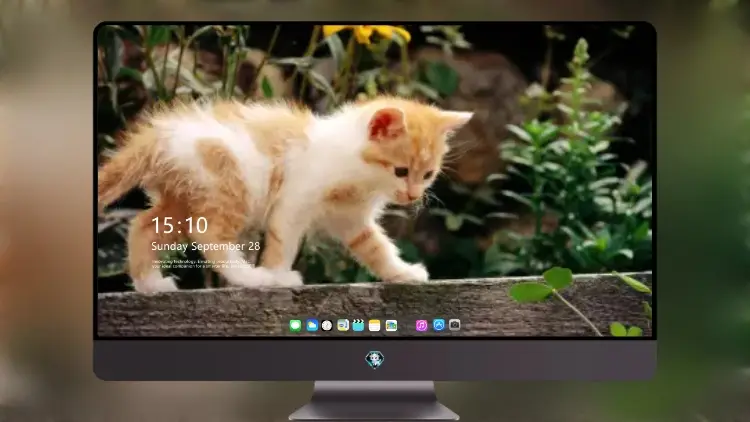Open the clapperboard video app in the dock
The image size is (750, 422).
358,325
